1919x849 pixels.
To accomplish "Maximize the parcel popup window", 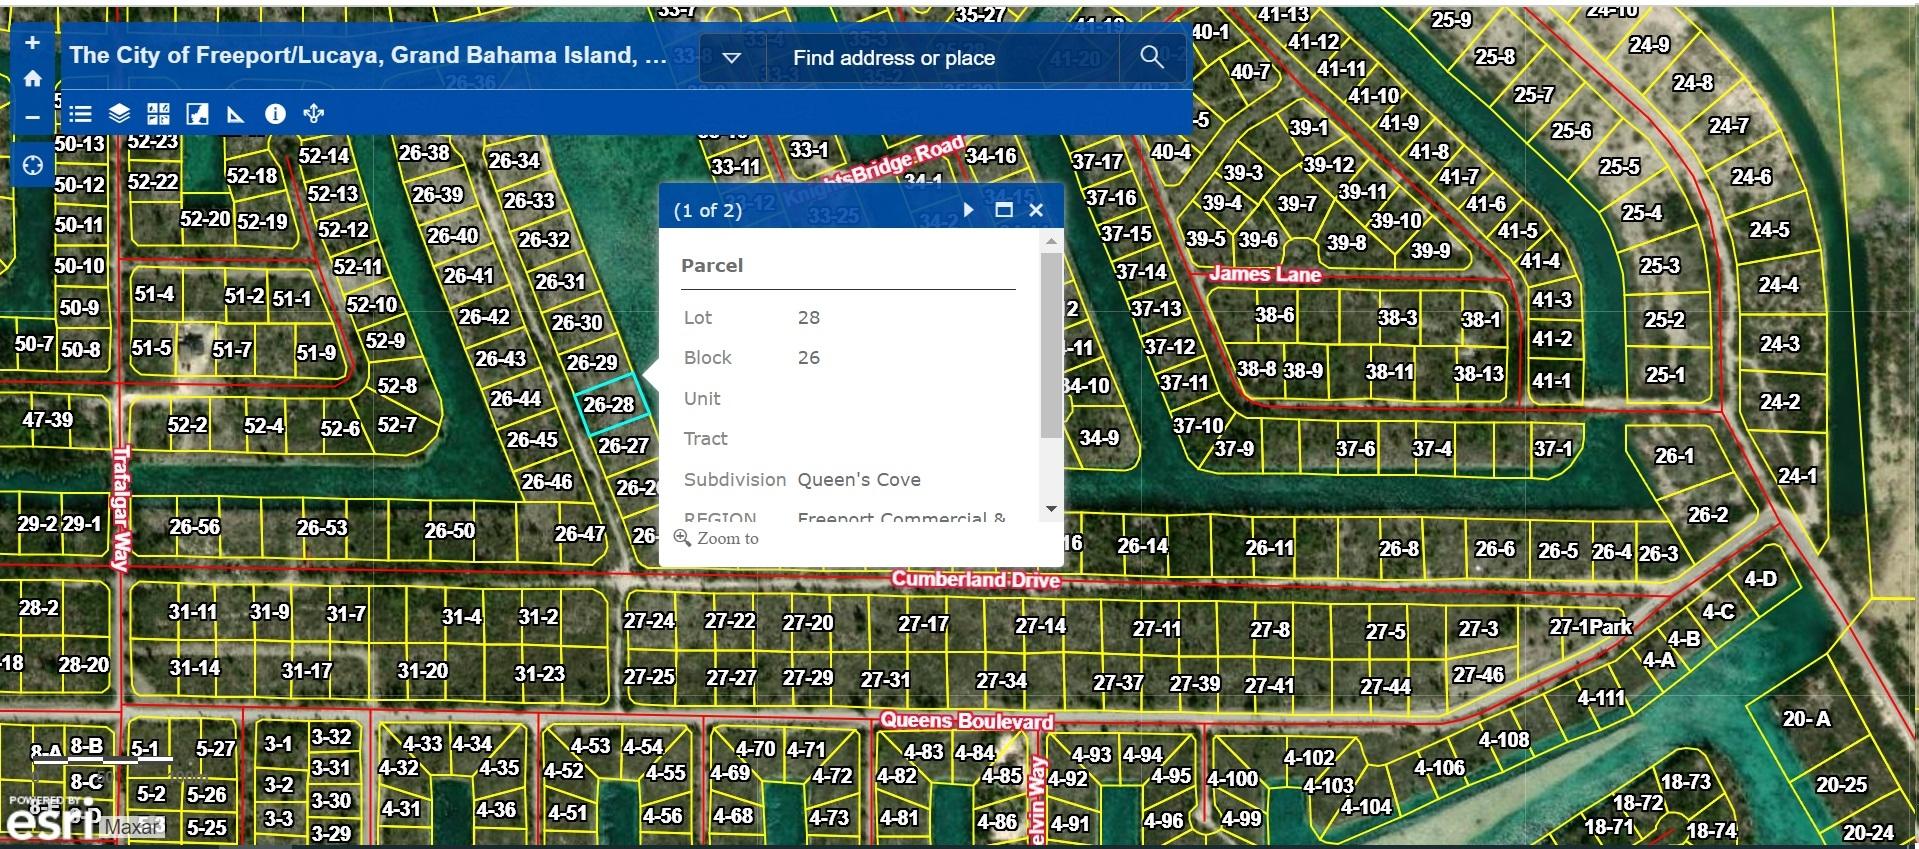I will 1004,210.
